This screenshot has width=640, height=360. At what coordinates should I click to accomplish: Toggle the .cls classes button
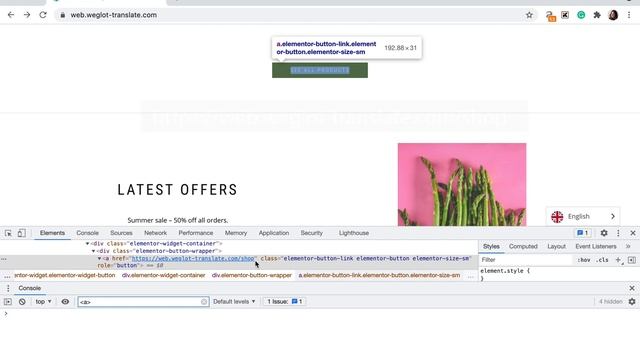pyautogui.click(x=602, y=260)
